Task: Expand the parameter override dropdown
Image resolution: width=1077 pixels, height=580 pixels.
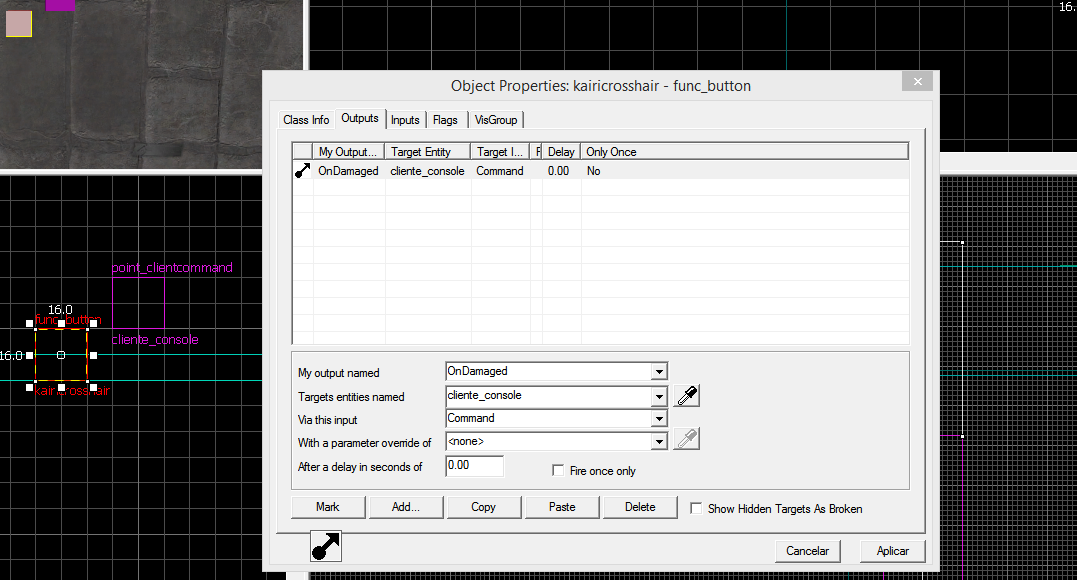Action: click(x=659, y=442)
